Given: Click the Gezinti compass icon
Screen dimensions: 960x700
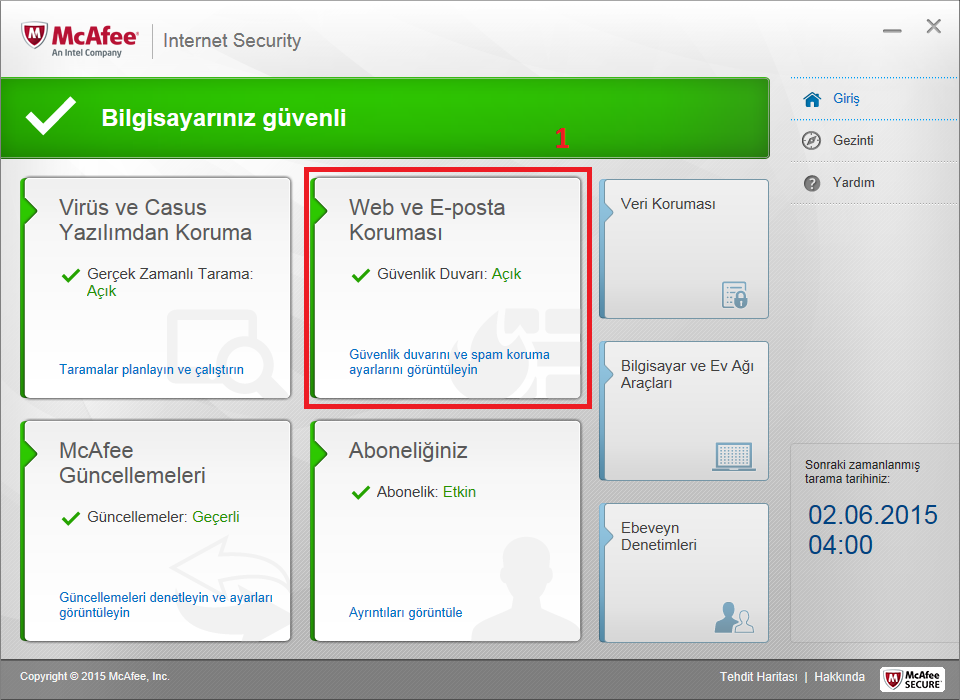Looking at the screenshot, I should coord(812,141).
